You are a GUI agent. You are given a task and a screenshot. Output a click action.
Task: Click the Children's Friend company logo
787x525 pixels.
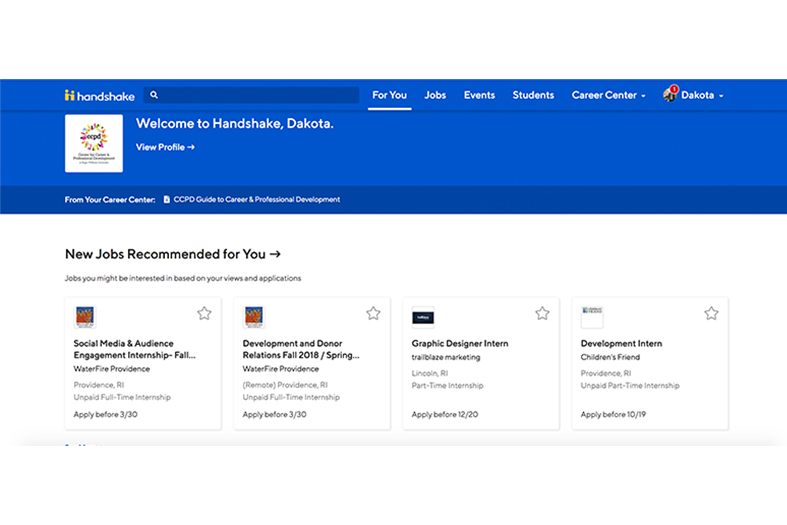[592, 317]
